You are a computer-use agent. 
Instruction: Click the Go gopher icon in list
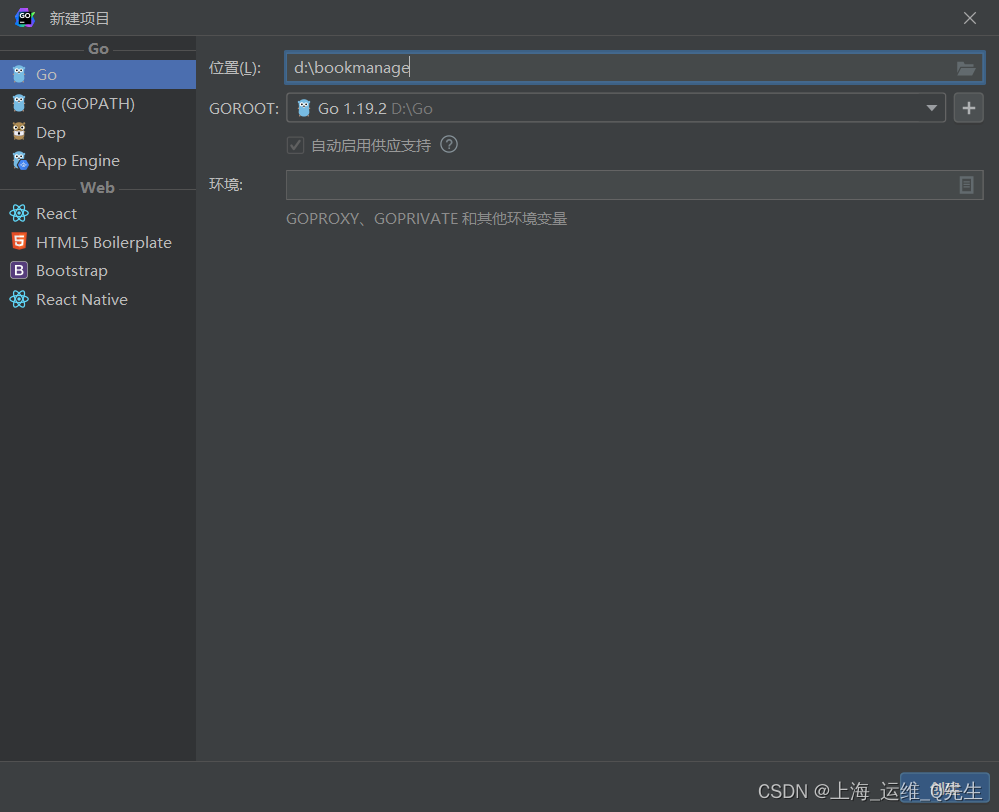coord(19,75)
